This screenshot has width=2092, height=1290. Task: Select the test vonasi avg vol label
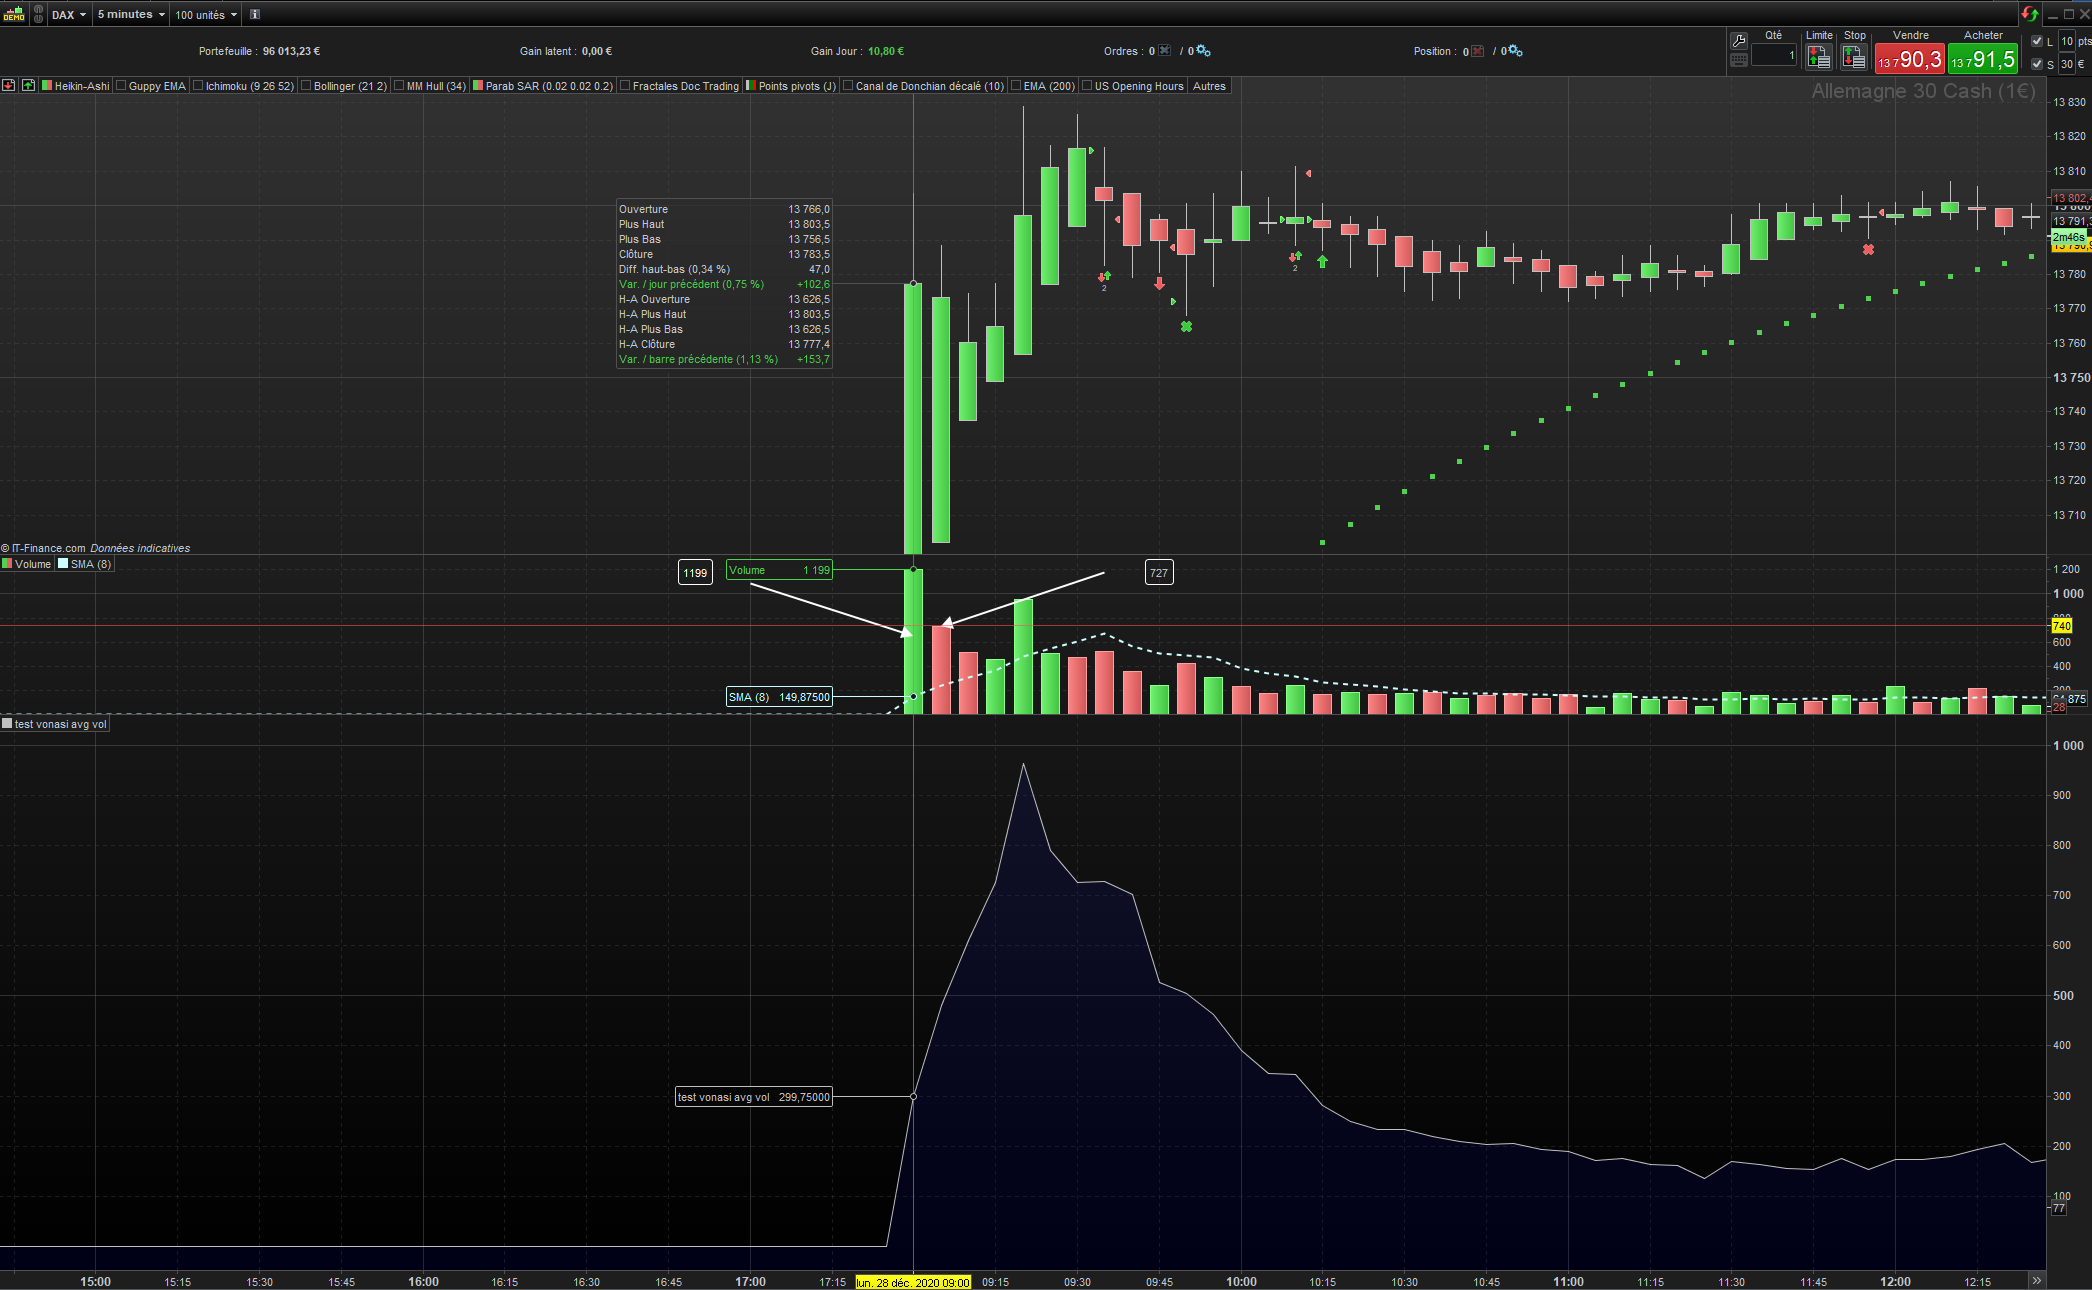pyautogui.click(x=60, y=724)
